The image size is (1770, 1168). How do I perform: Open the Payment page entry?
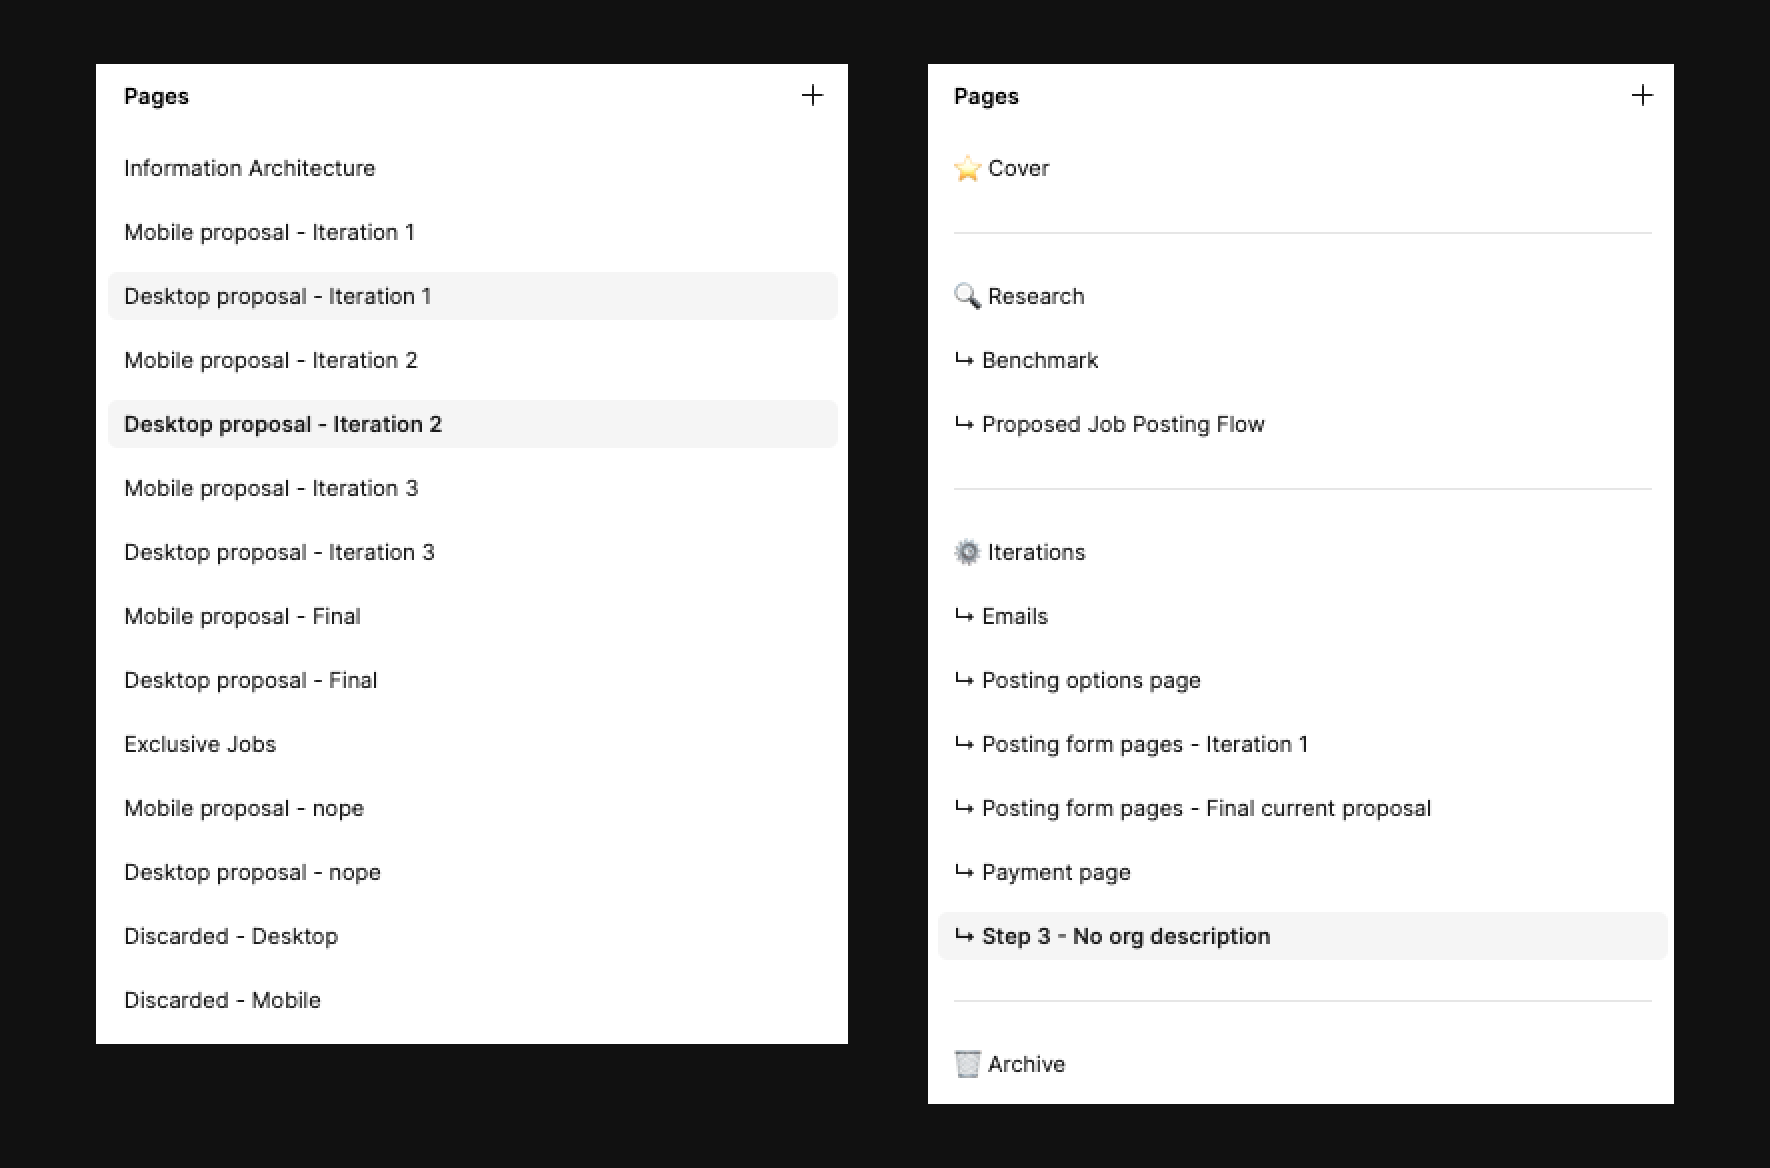click(x=1055, y=871)
